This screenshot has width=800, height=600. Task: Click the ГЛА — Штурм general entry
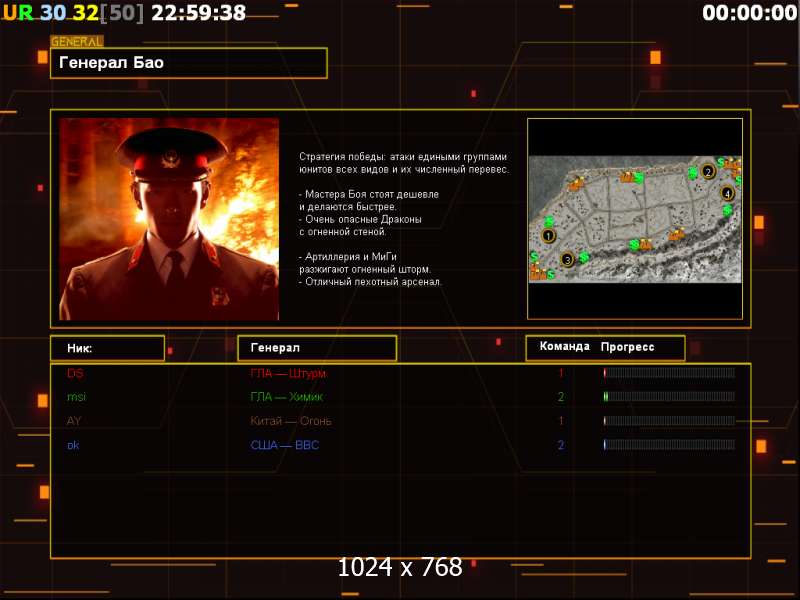[x=288, y=373]
